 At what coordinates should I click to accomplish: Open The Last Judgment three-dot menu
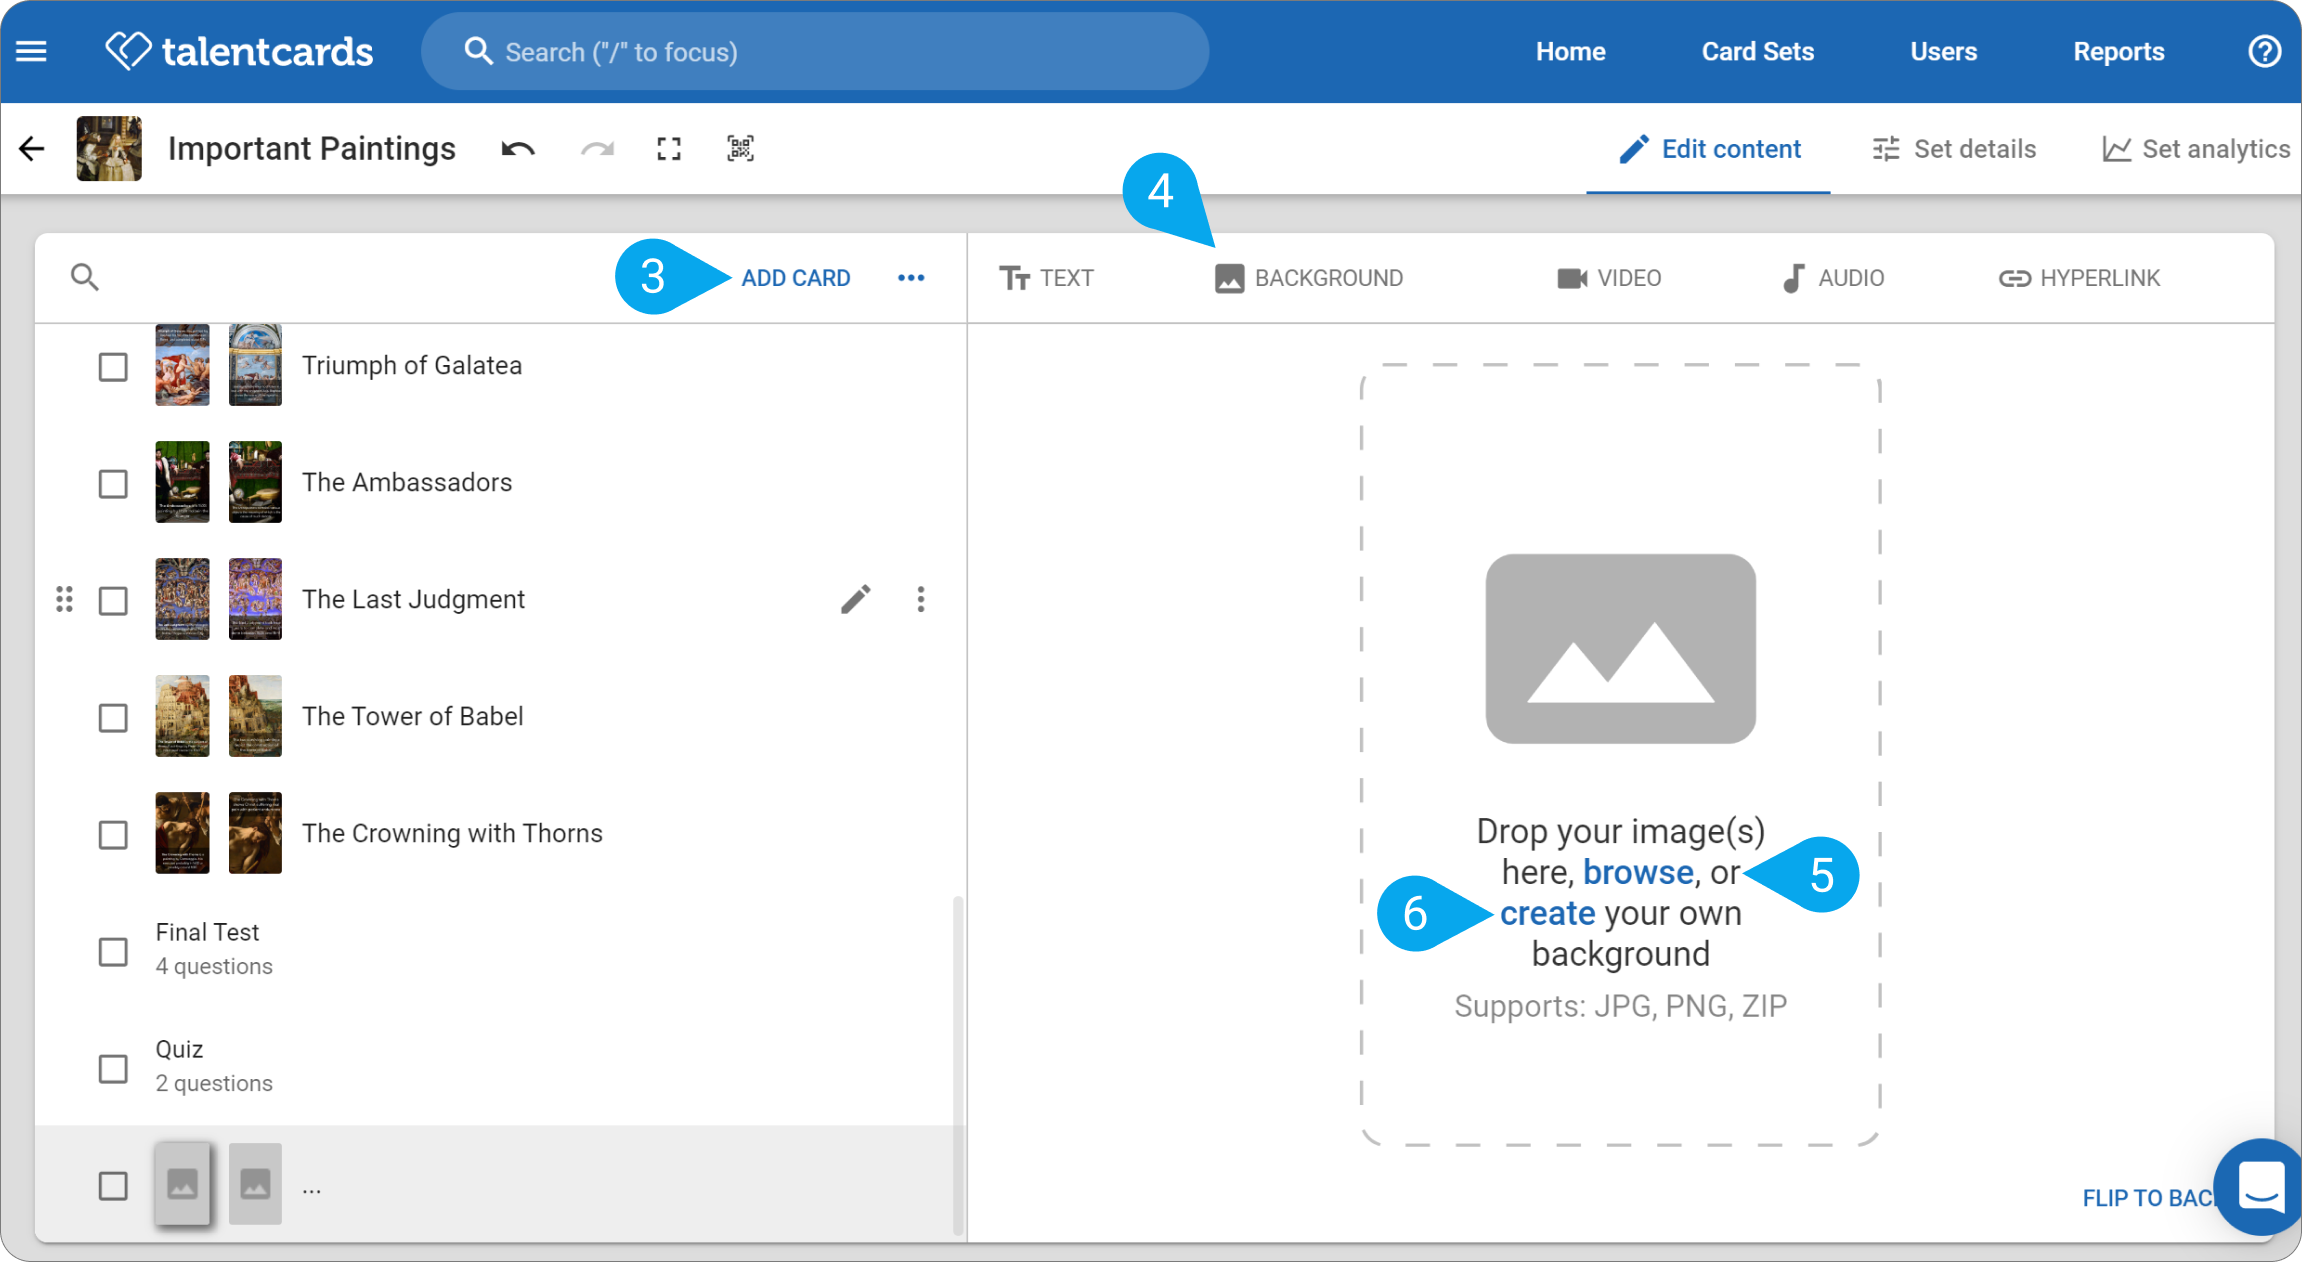click(x=921, y=599)
